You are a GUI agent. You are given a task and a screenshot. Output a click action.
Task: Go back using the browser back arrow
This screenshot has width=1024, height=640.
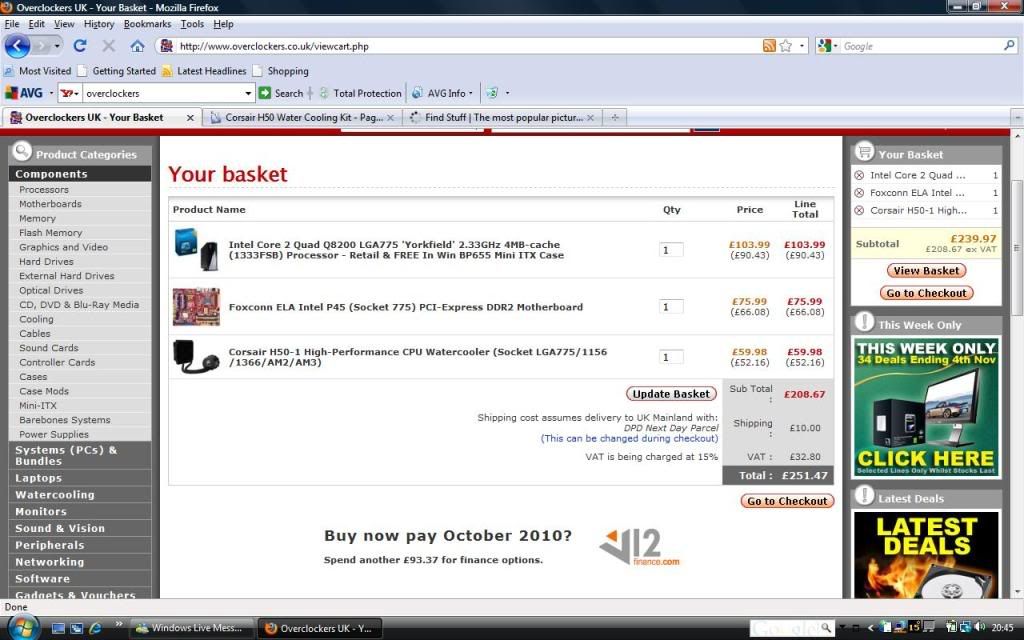click(x=17, y=46)
